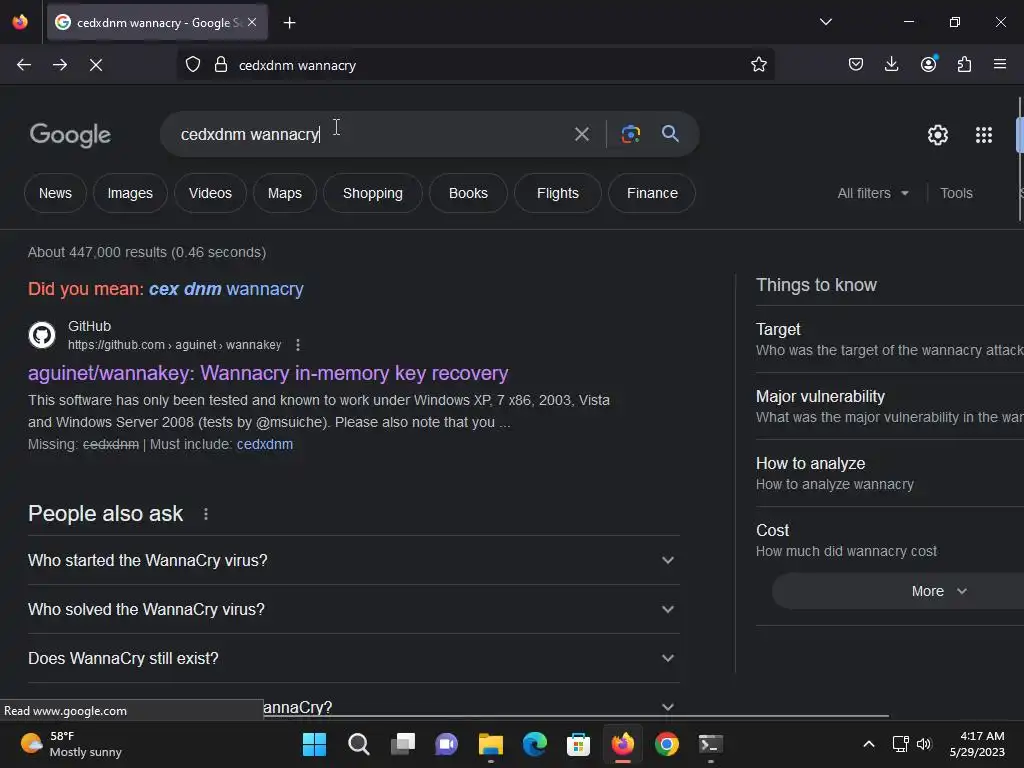
Task: Open Cost in Things to know
Action: click(x=889, y=540)
